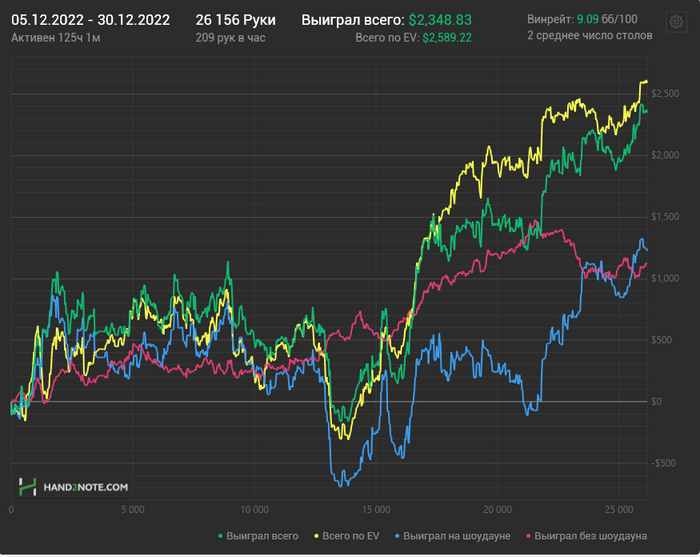Click the 'Выиграл без шоудауна' legend label
This screenshot has width=700, height=557.
click(591, 536)
